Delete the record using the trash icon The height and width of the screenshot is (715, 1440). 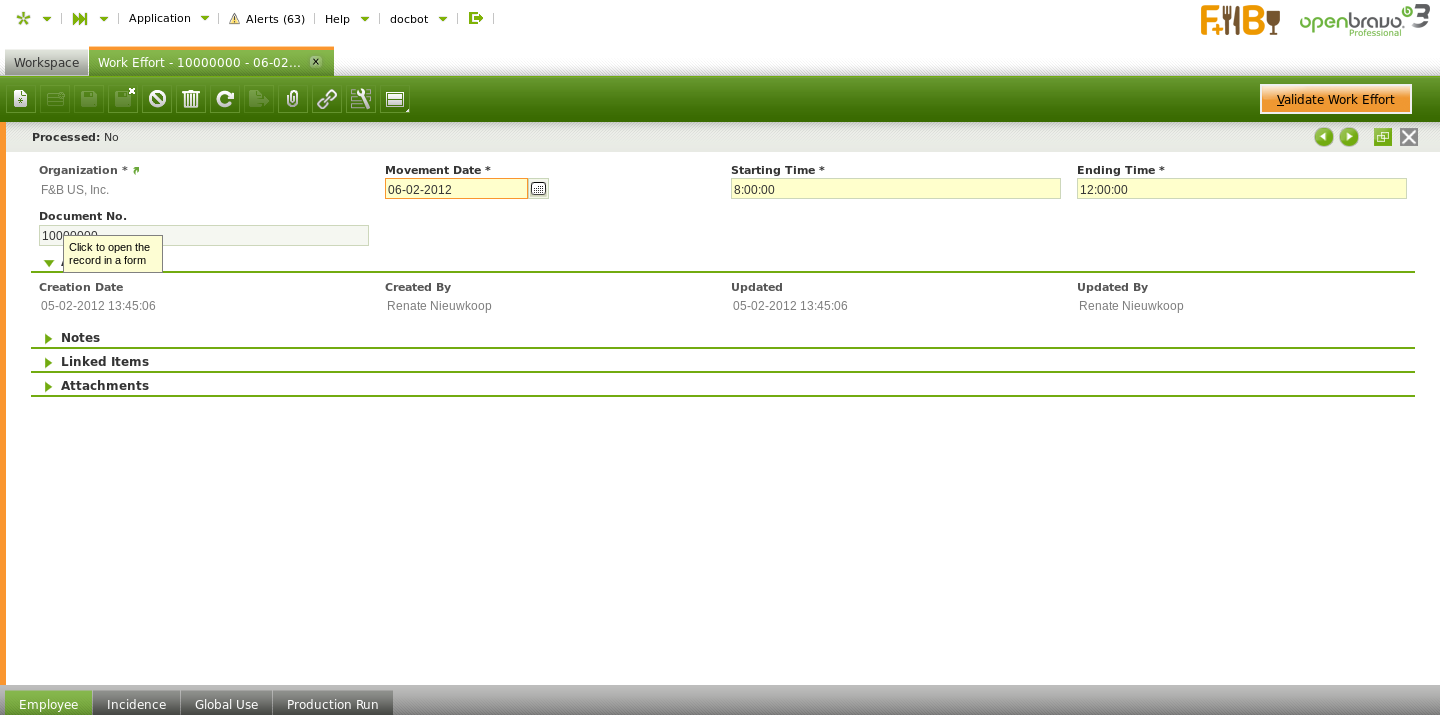pos(191,99)
